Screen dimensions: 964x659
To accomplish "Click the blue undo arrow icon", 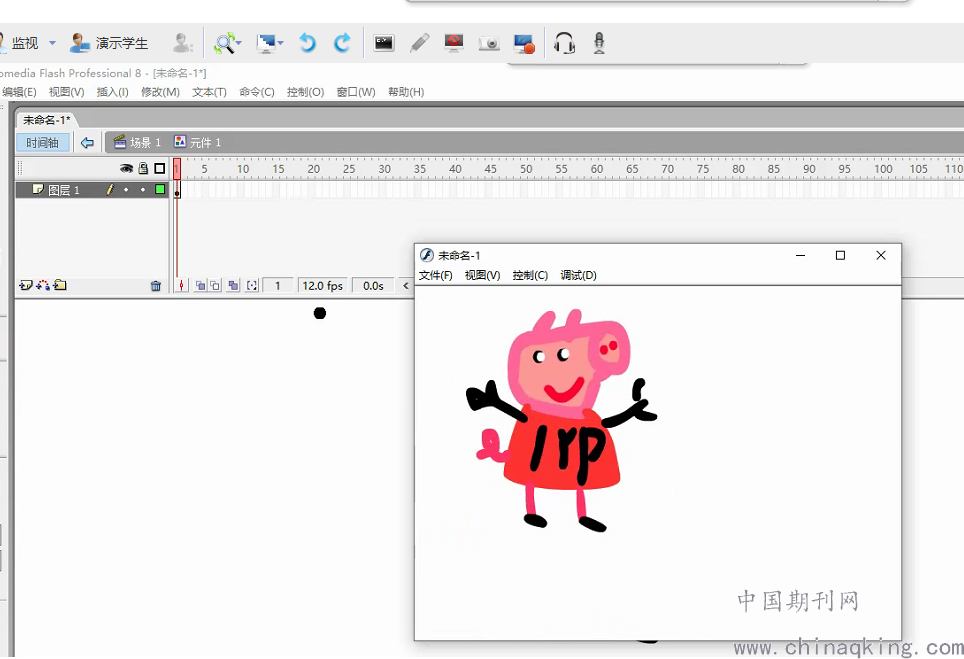I will click(307, 43).
